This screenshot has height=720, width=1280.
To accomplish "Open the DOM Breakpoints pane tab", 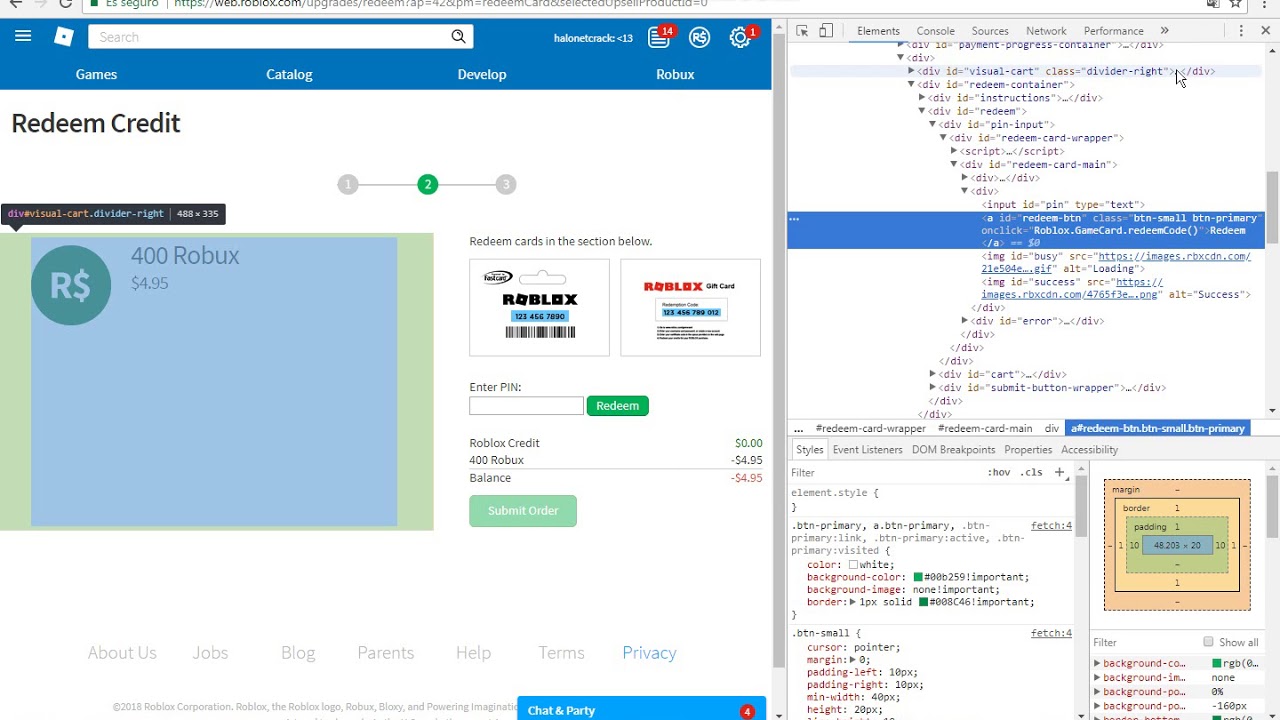I will pyautogui.click(x=953, y=450).
